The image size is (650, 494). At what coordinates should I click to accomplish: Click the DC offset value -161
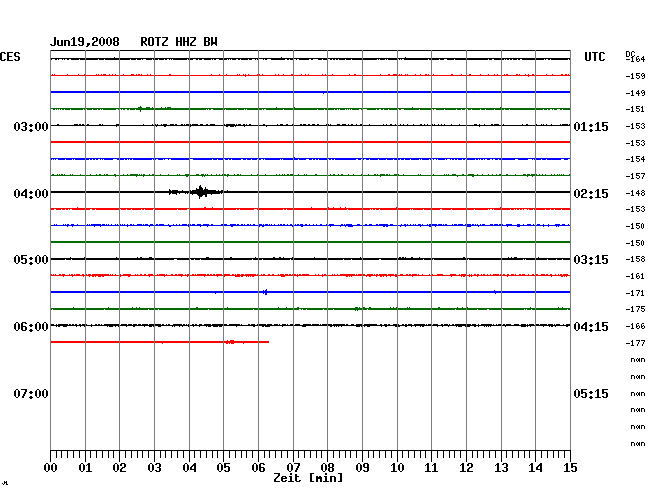pyautogui.click(x=635, y=276)
